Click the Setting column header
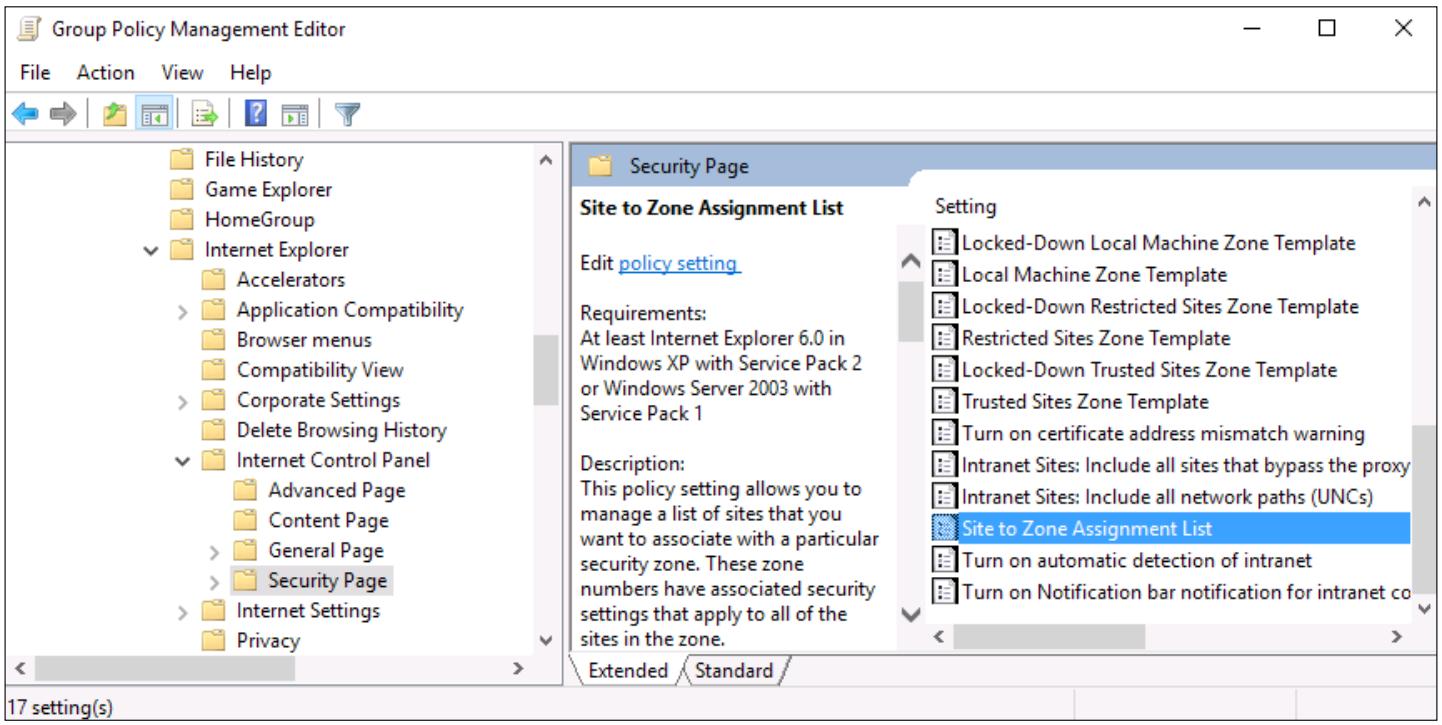This screenshot has width=1442, height=725. (966, 206)
